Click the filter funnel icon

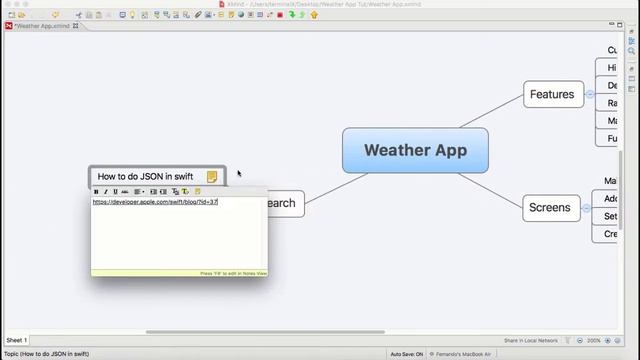pyautogui.click(x=568, y=340)
